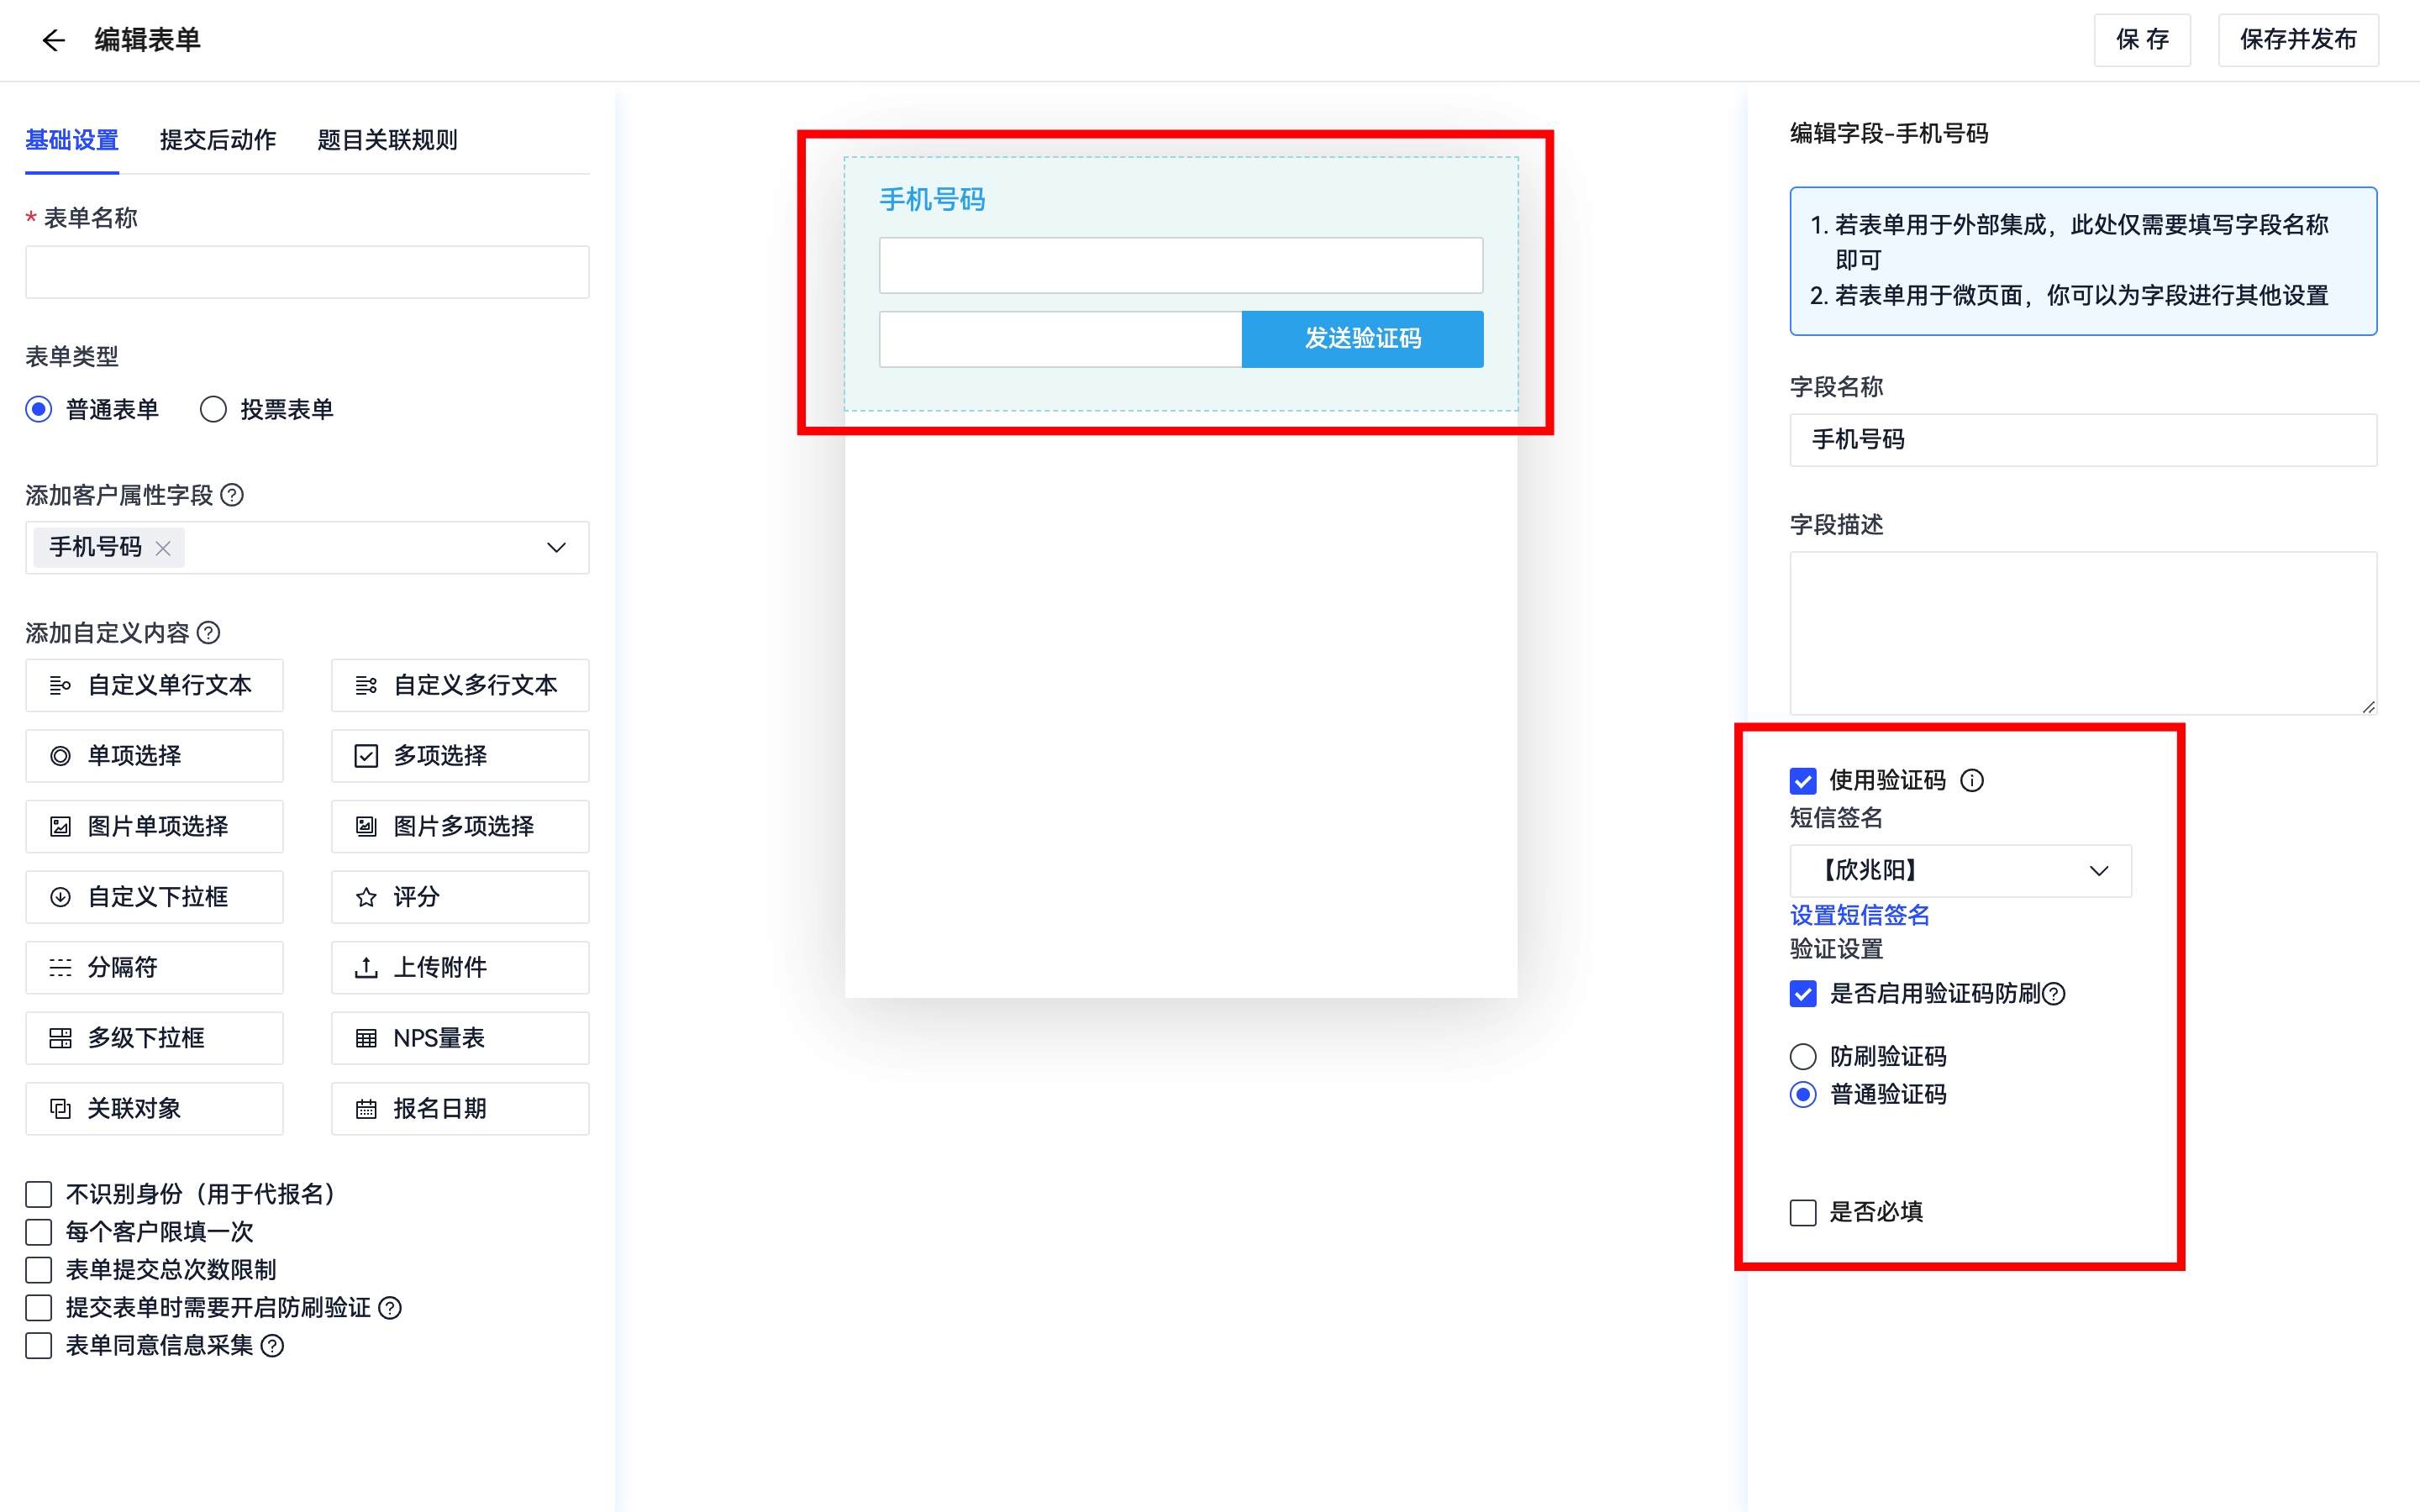Add a 图片多项选择 question
This screenshot has height=1512, width=2420.
pyautogui.click(x=460, y=826)
